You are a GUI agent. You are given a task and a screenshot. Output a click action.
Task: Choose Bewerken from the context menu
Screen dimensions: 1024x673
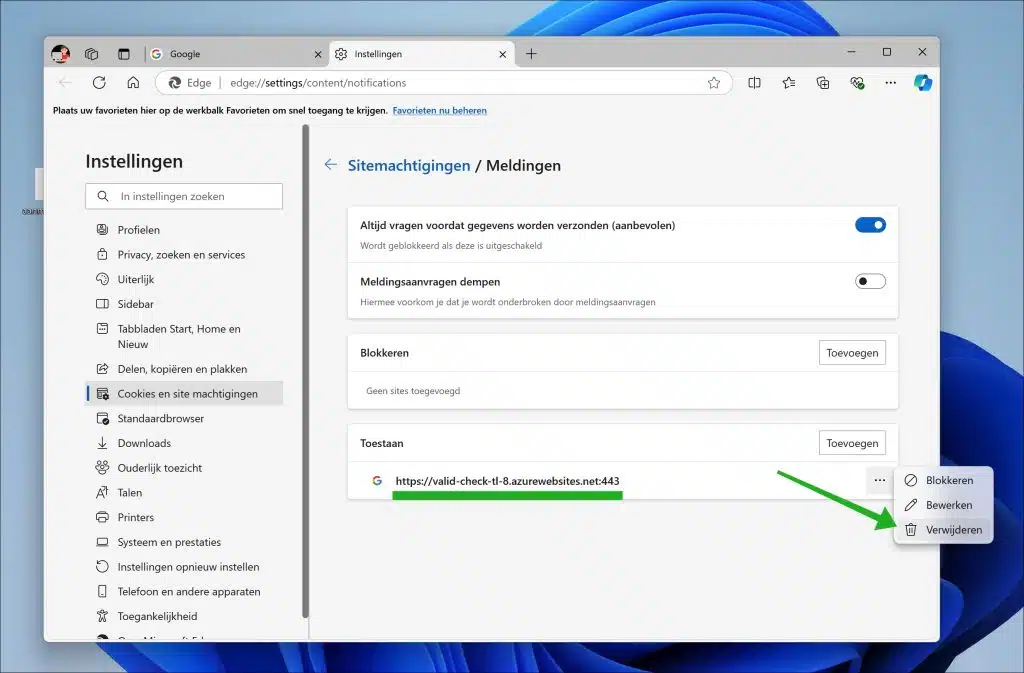pos(943,505)
